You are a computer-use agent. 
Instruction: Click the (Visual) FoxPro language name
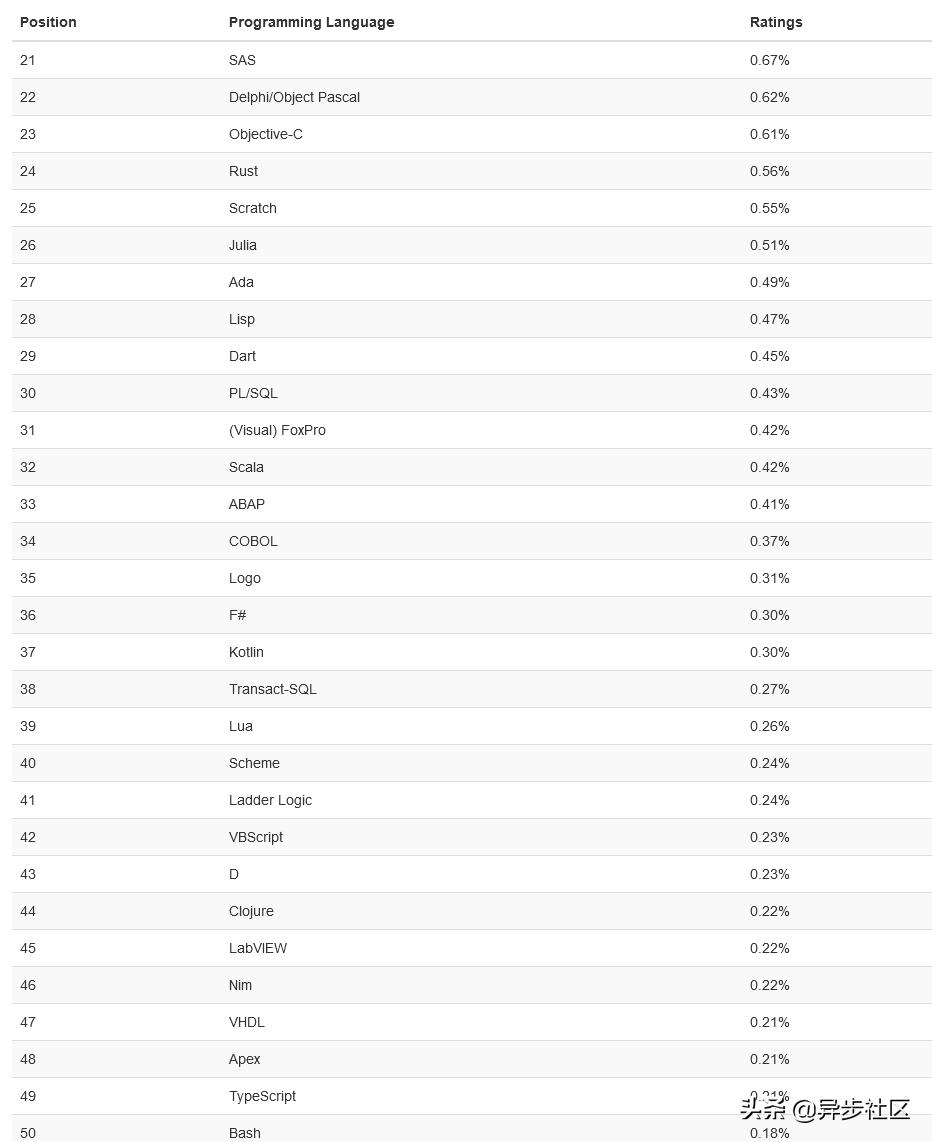[x=277, y=430]
